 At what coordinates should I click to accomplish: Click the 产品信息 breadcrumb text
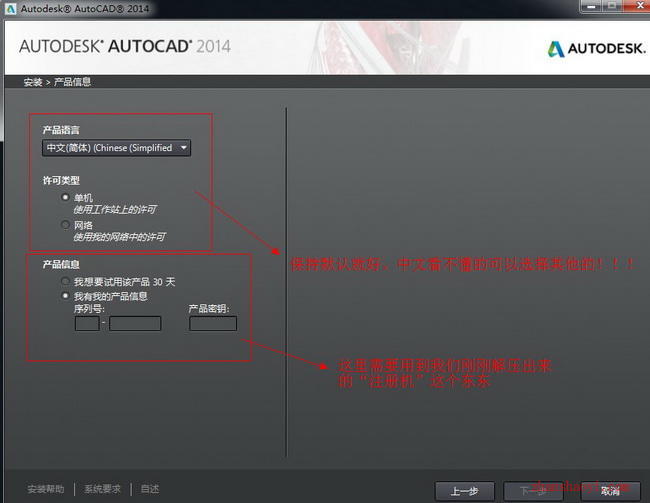(x=73, y=82)
